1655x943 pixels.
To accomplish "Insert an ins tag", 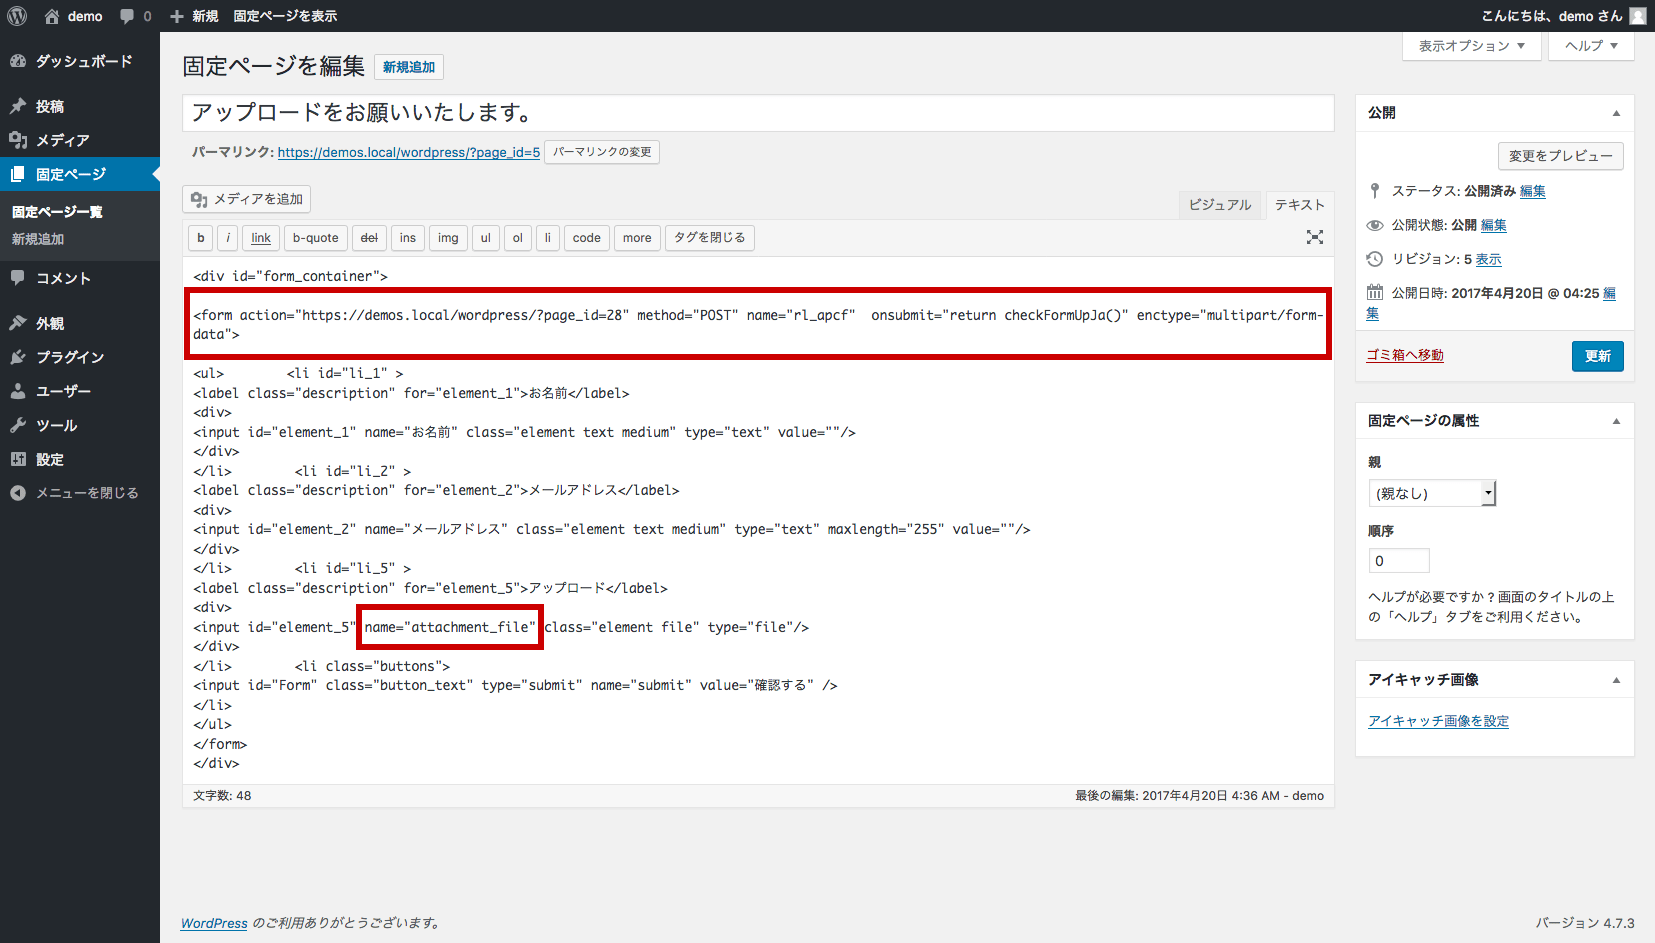I will pos(408,238).
